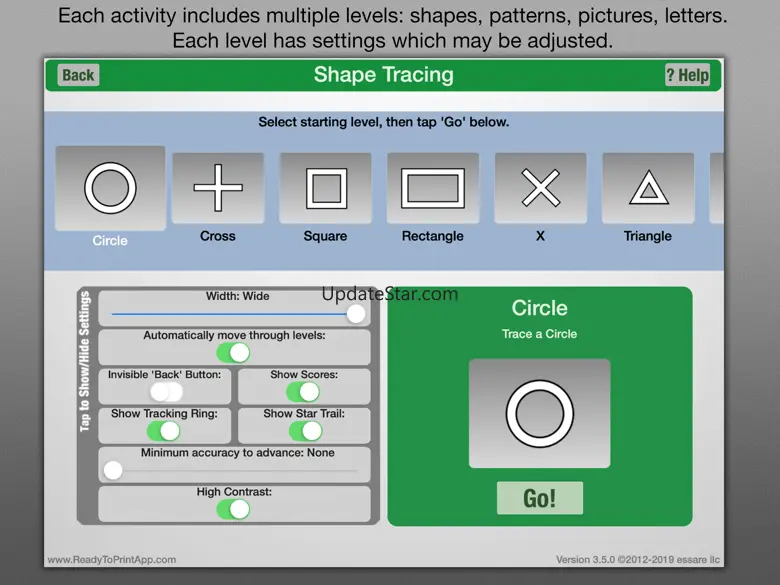Turn off Show Scores switch
Image resolution: width=780 pixels, height=585 pixels.
[x=303, y=392]
